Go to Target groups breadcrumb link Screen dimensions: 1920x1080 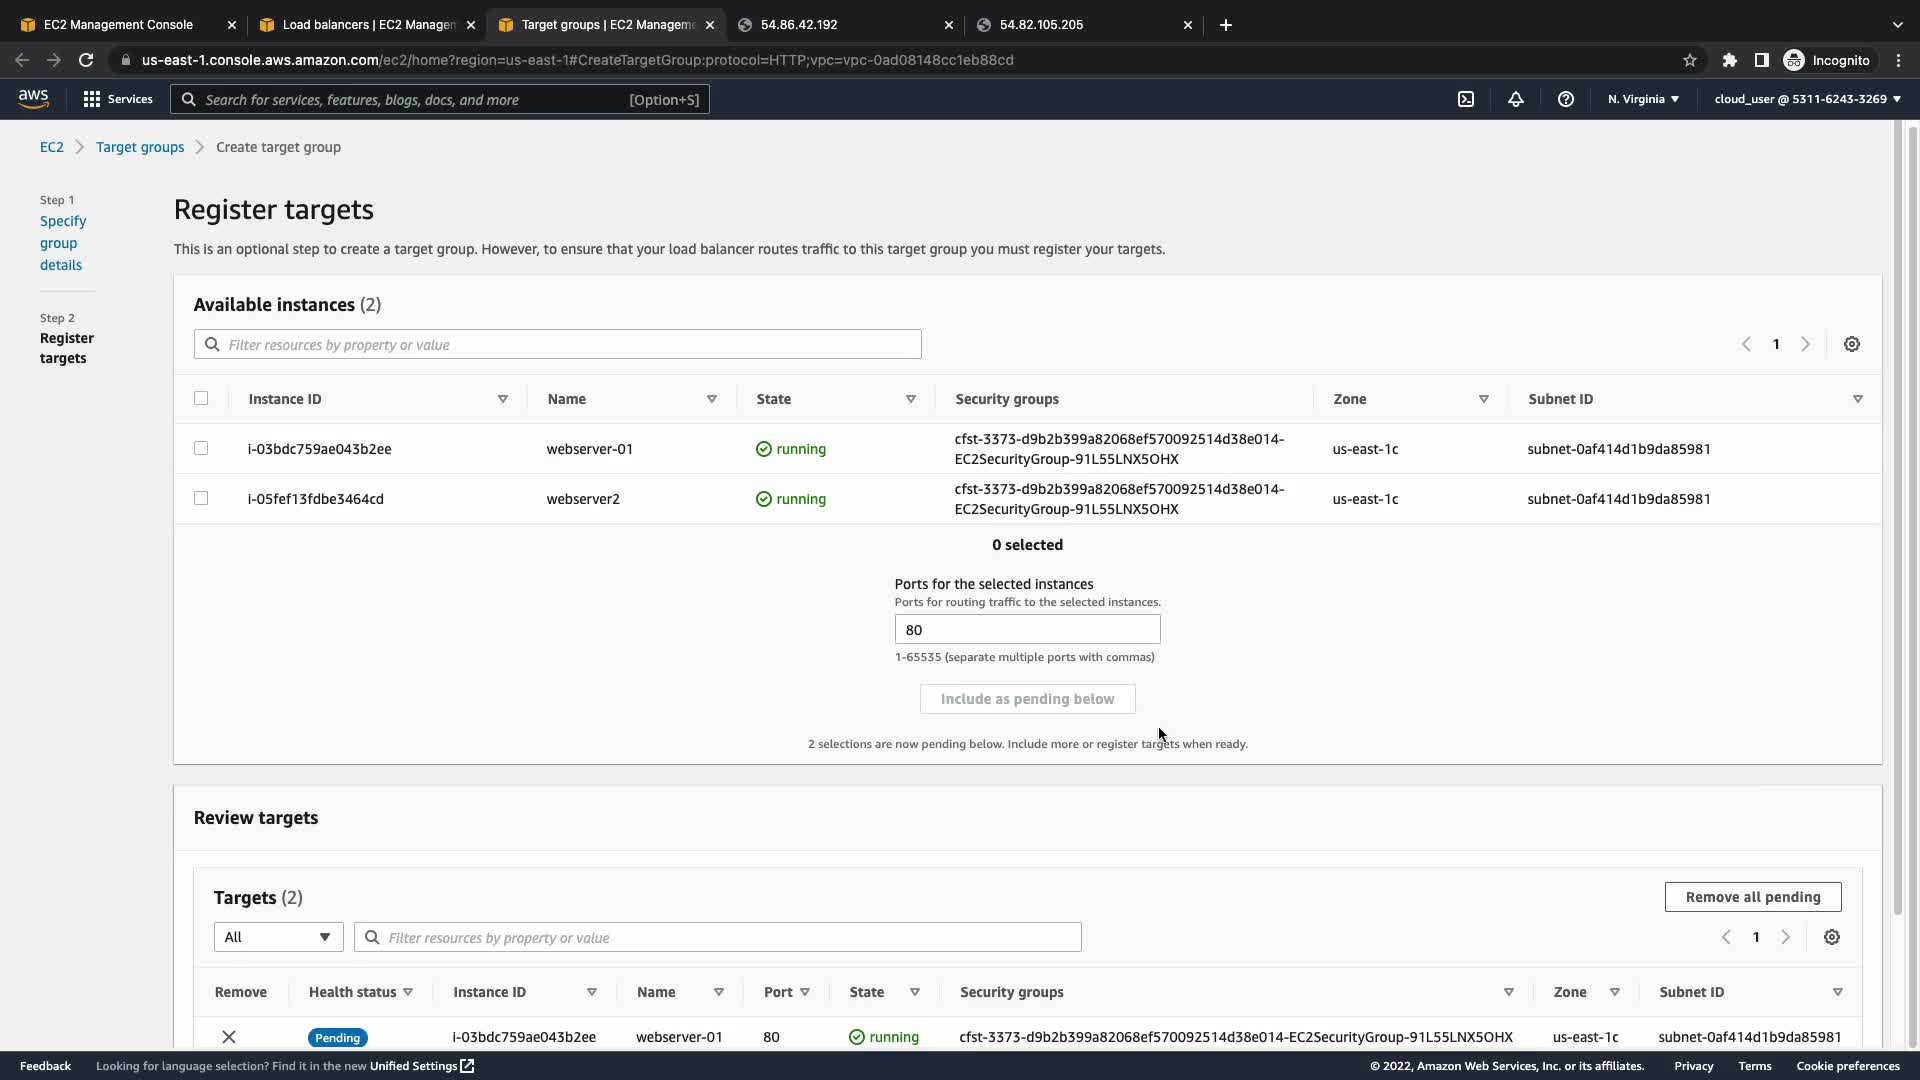click(x=140, y=147)
